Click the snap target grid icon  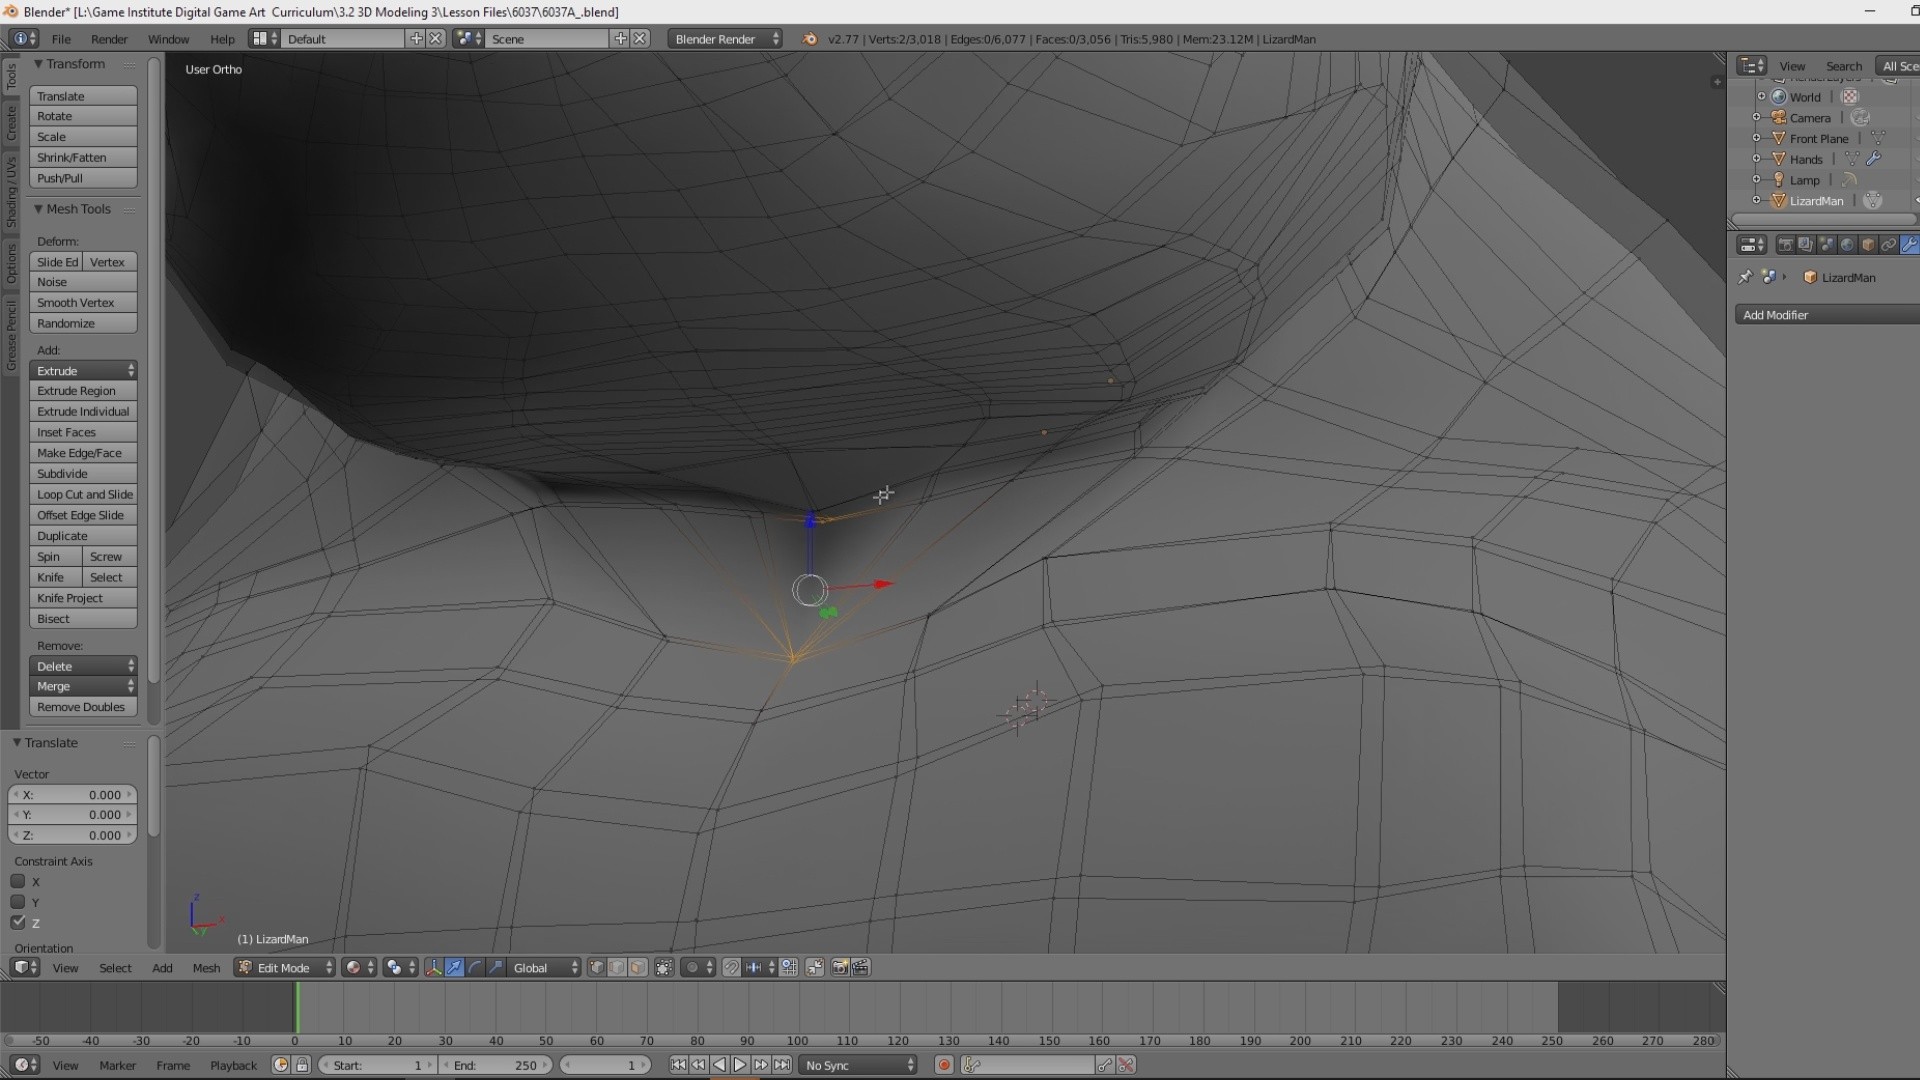coord(789,967)
